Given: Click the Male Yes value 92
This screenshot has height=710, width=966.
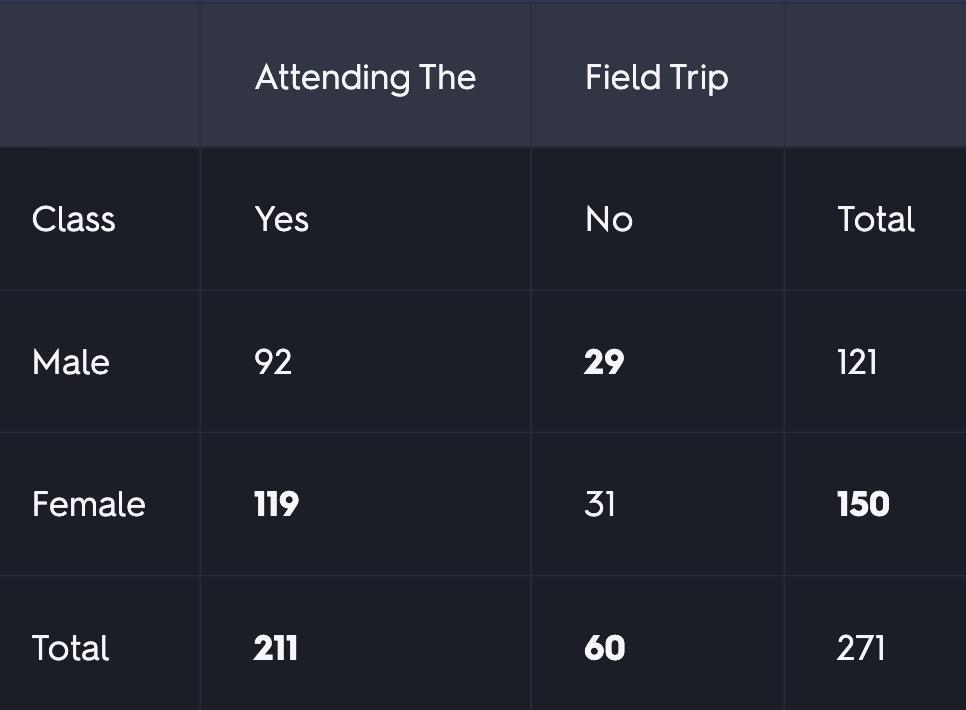Looking at the screenshot, I should point(273,362).
